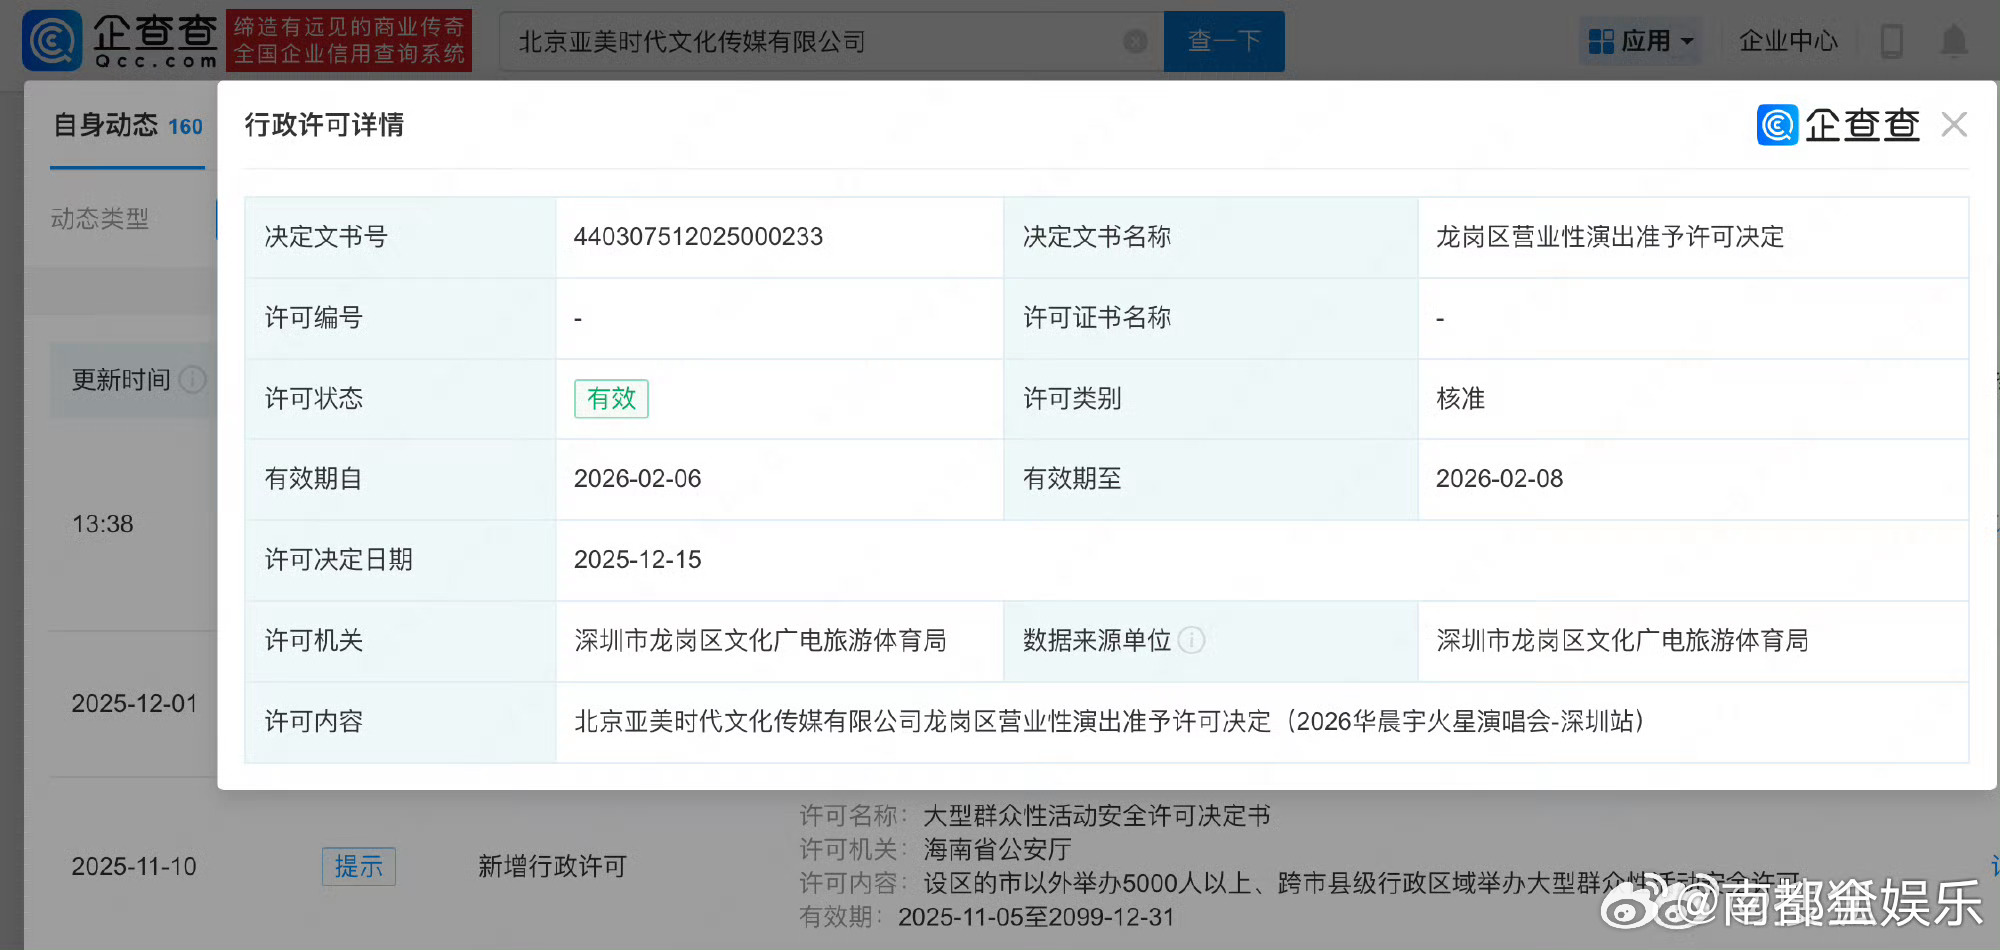
Task: Click the 提示 tag next to 新增行政许可
Action: pyautogui.click(x=358, y=866)
